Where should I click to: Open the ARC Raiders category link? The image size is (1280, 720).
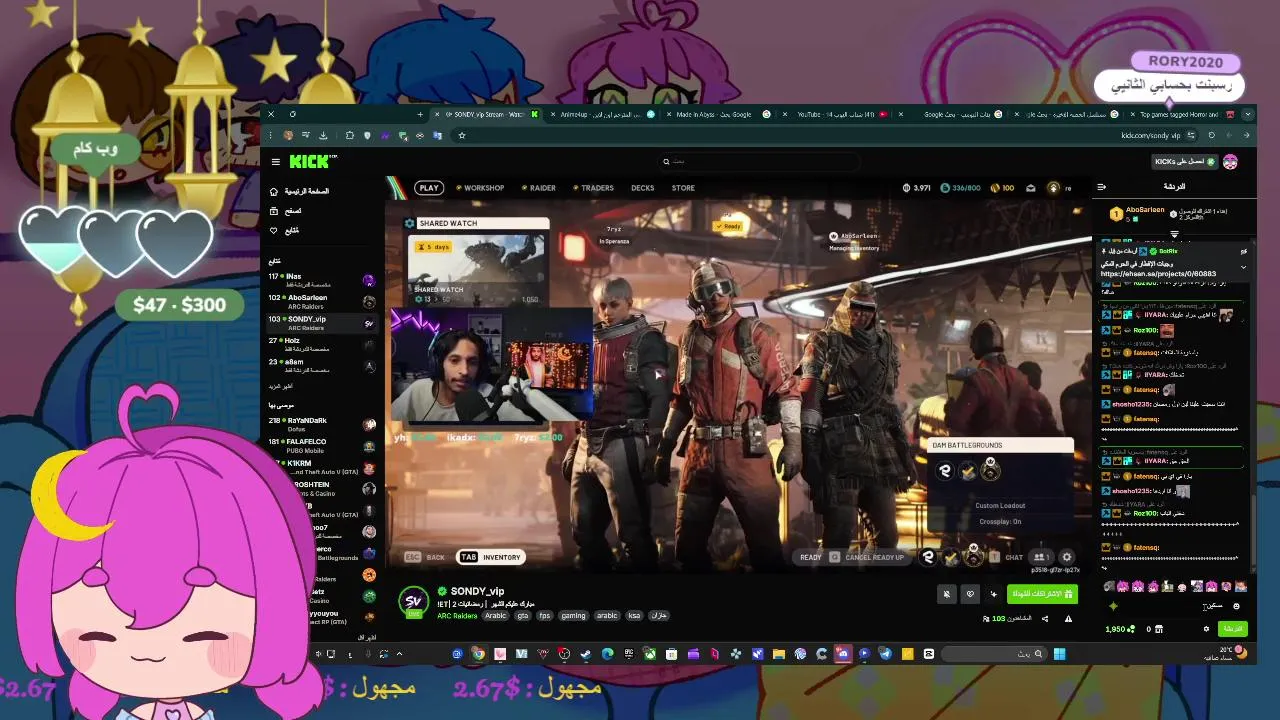pos(457,616)
